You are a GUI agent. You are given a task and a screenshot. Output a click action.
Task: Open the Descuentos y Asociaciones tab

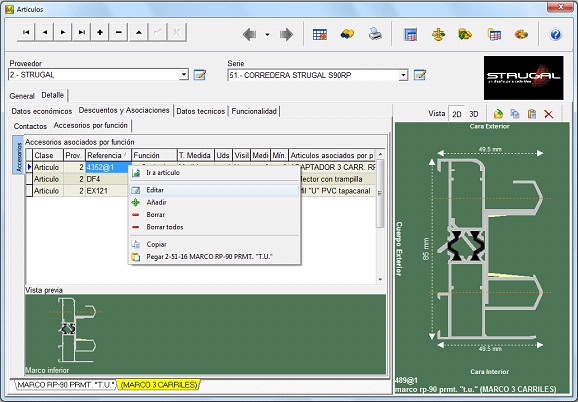point(124,110)
